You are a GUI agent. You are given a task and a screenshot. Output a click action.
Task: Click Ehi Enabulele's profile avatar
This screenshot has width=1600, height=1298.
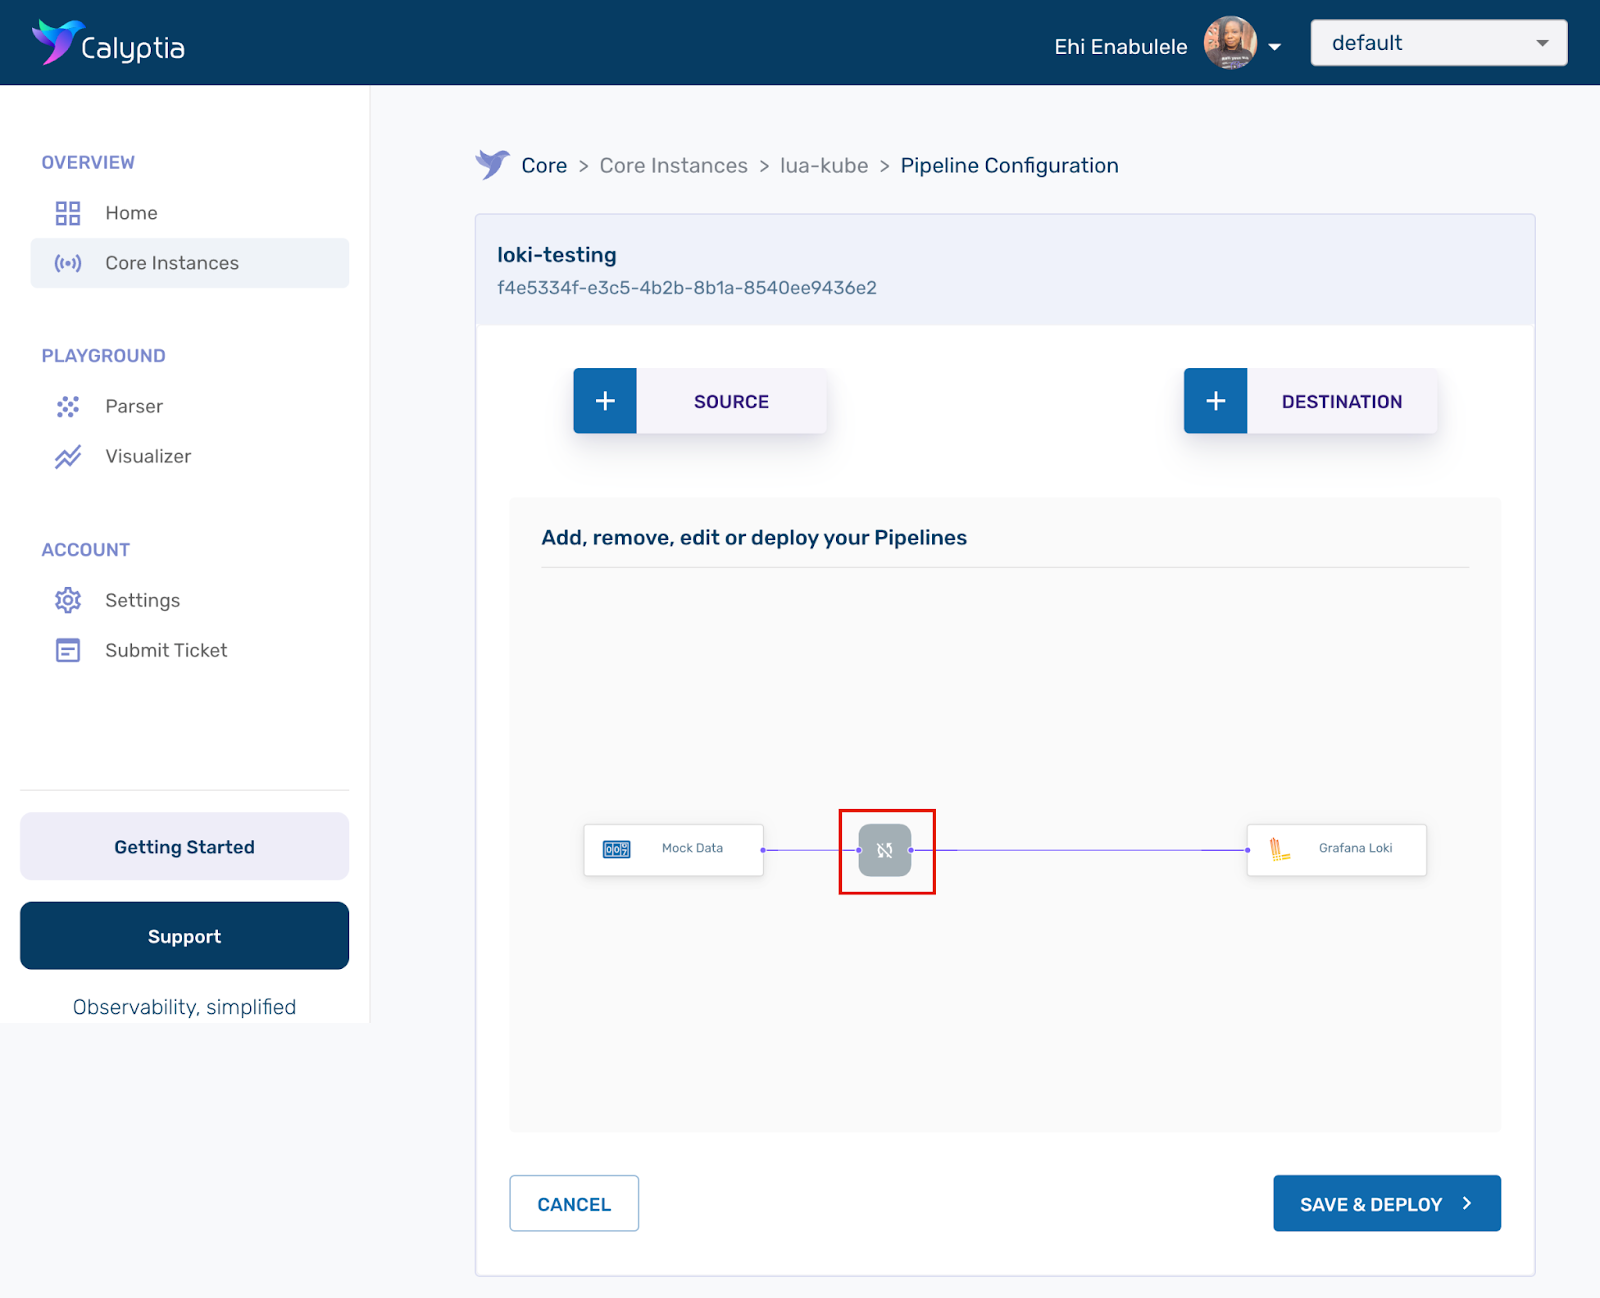(1230, 43)
